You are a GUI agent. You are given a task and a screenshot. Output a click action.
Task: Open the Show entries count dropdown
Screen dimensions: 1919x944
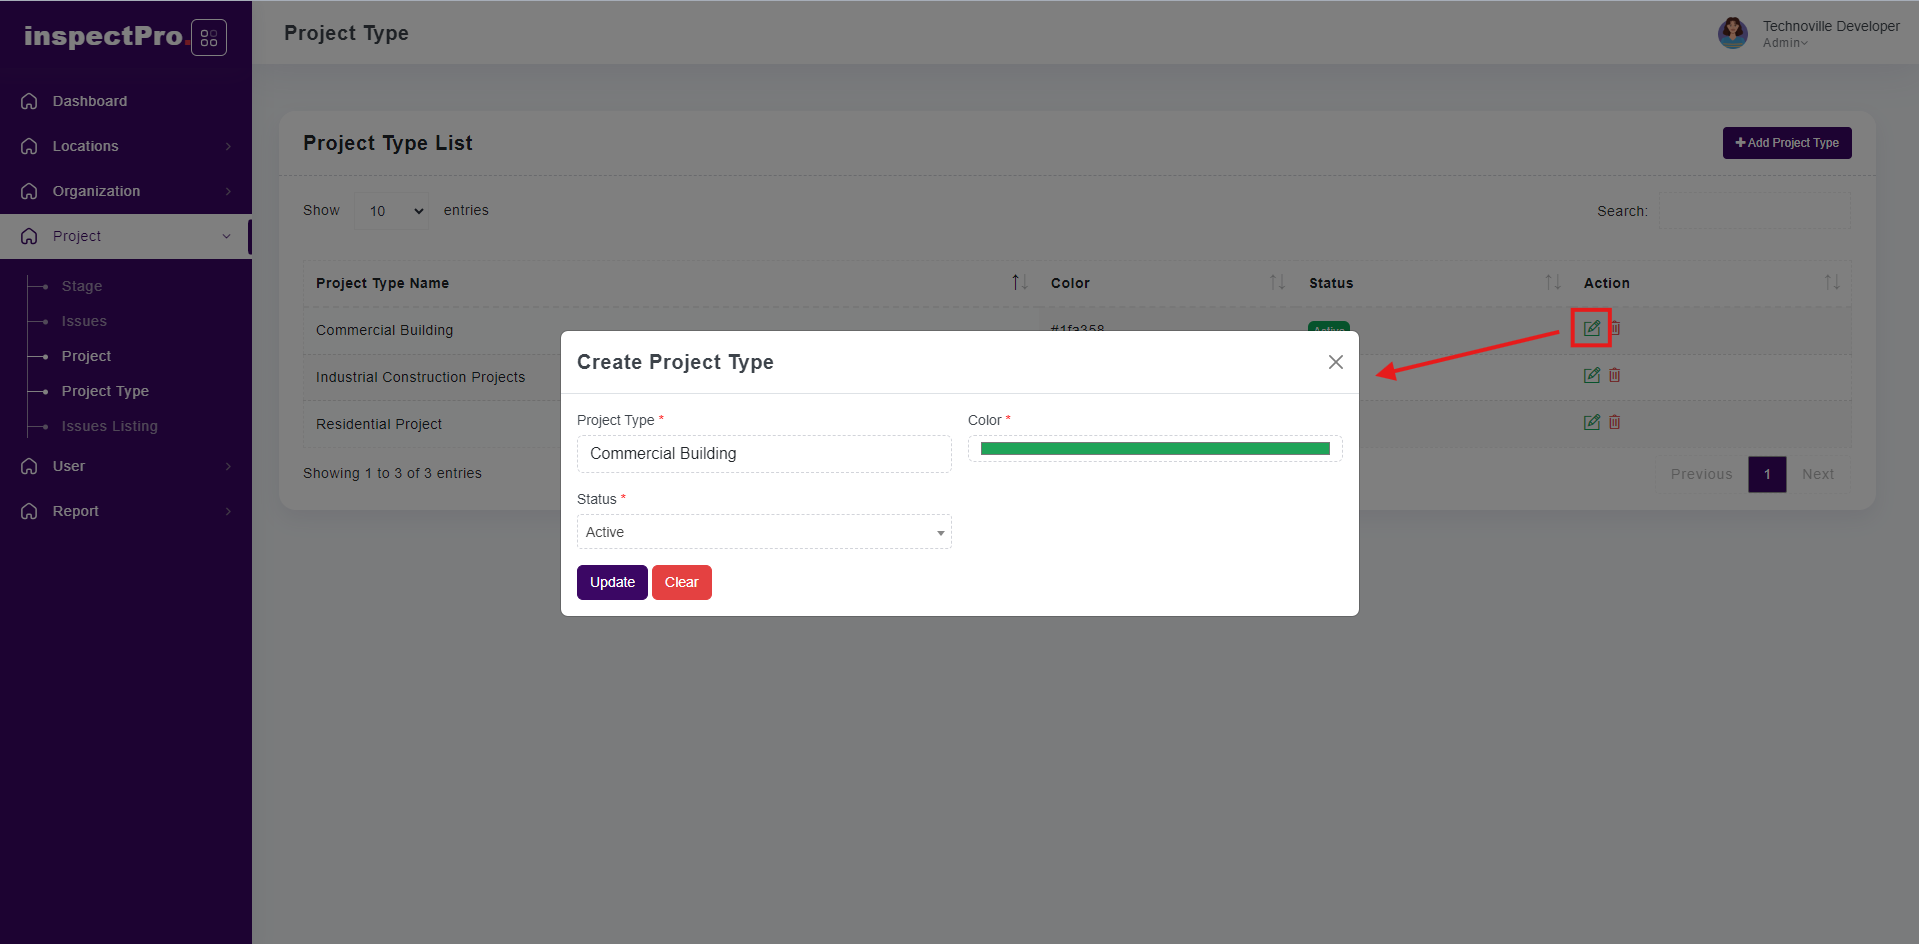click(x=392, y=211)
